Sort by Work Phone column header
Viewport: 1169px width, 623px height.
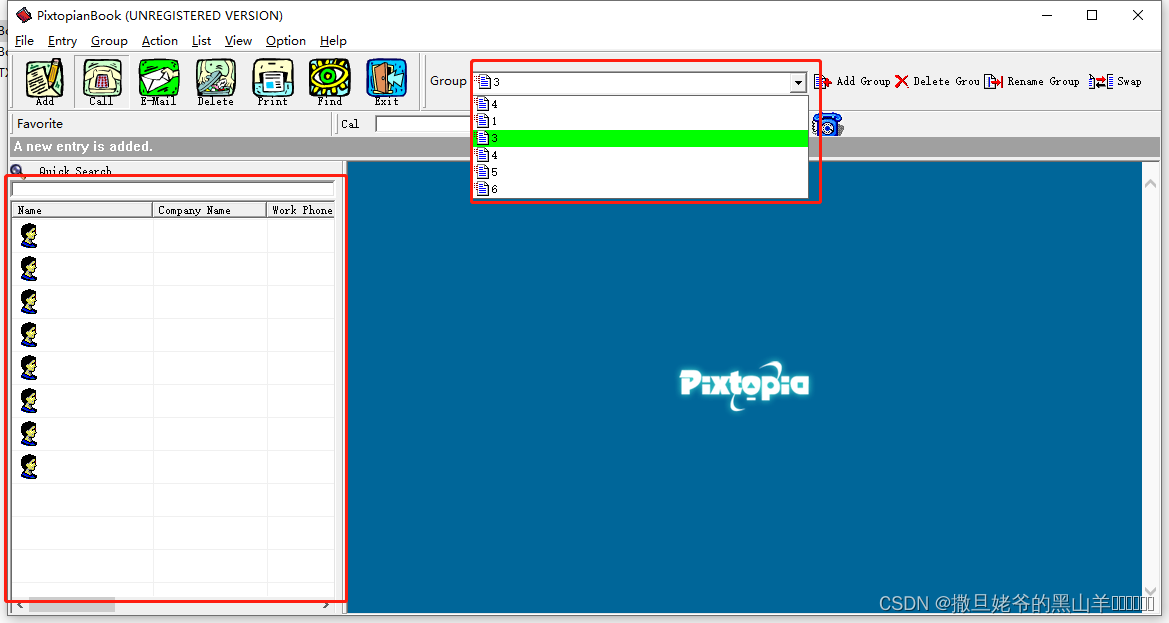point(300,210)
